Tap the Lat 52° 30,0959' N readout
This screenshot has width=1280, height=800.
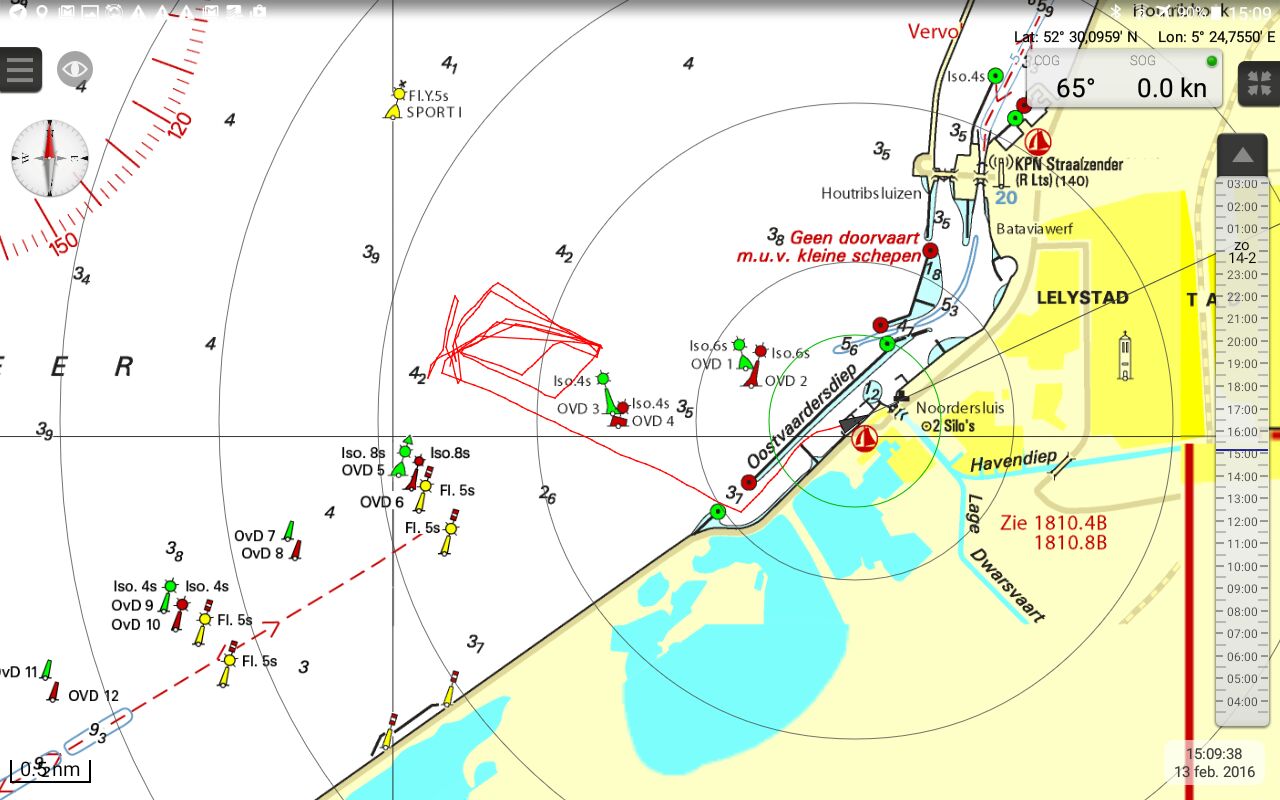[1076, 37]
